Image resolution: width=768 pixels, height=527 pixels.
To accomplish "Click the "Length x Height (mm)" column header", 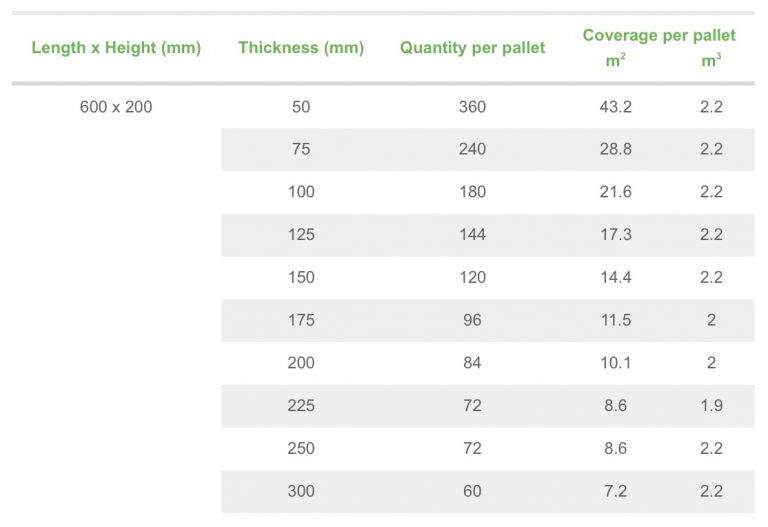I will point(116,48).
